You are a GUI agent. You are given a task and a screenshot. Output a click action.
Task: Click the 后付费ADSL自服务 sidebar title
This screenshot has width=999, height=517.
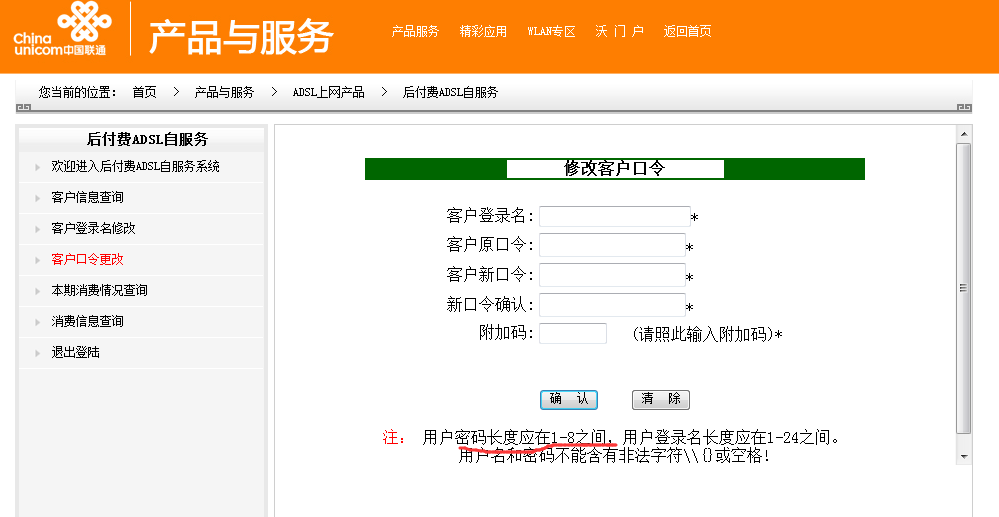coord(147,139)
